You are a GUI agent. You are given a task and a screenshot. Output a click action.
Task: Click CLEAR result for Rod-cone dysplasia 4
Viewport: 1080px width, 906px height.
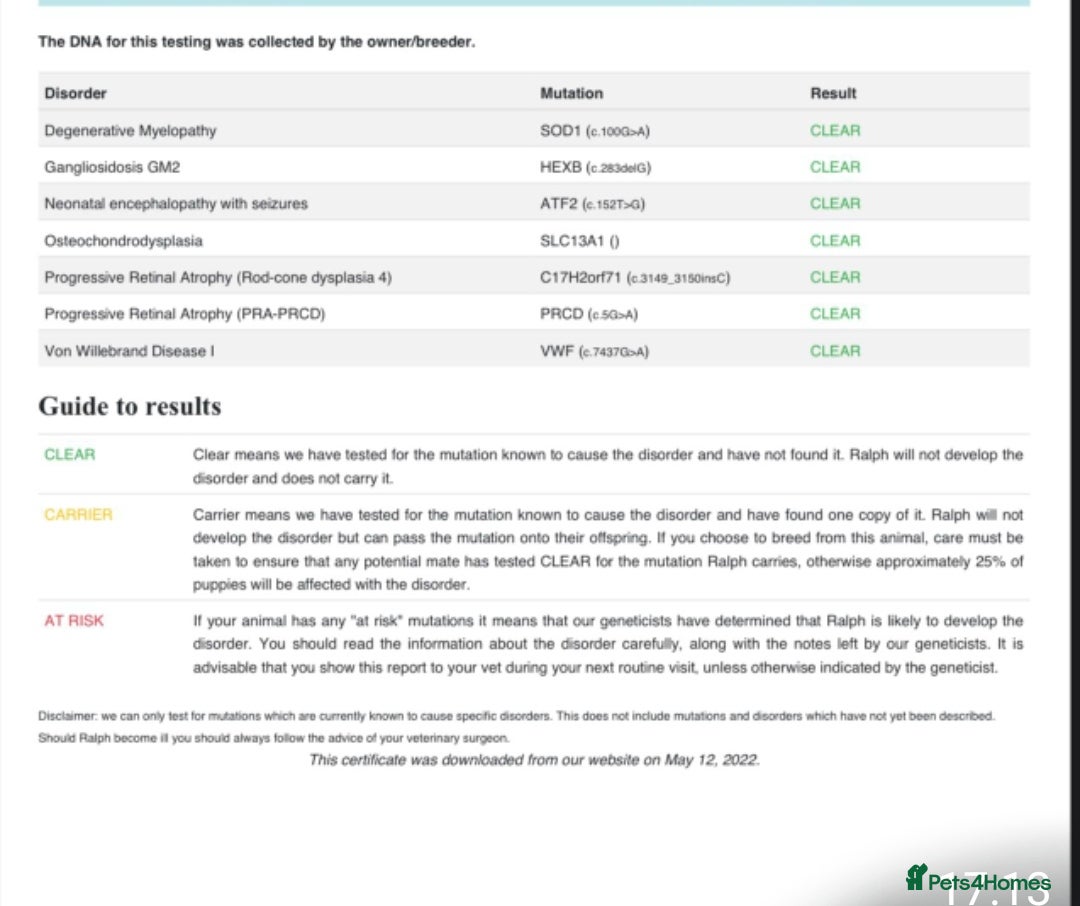tap(835, 277)
